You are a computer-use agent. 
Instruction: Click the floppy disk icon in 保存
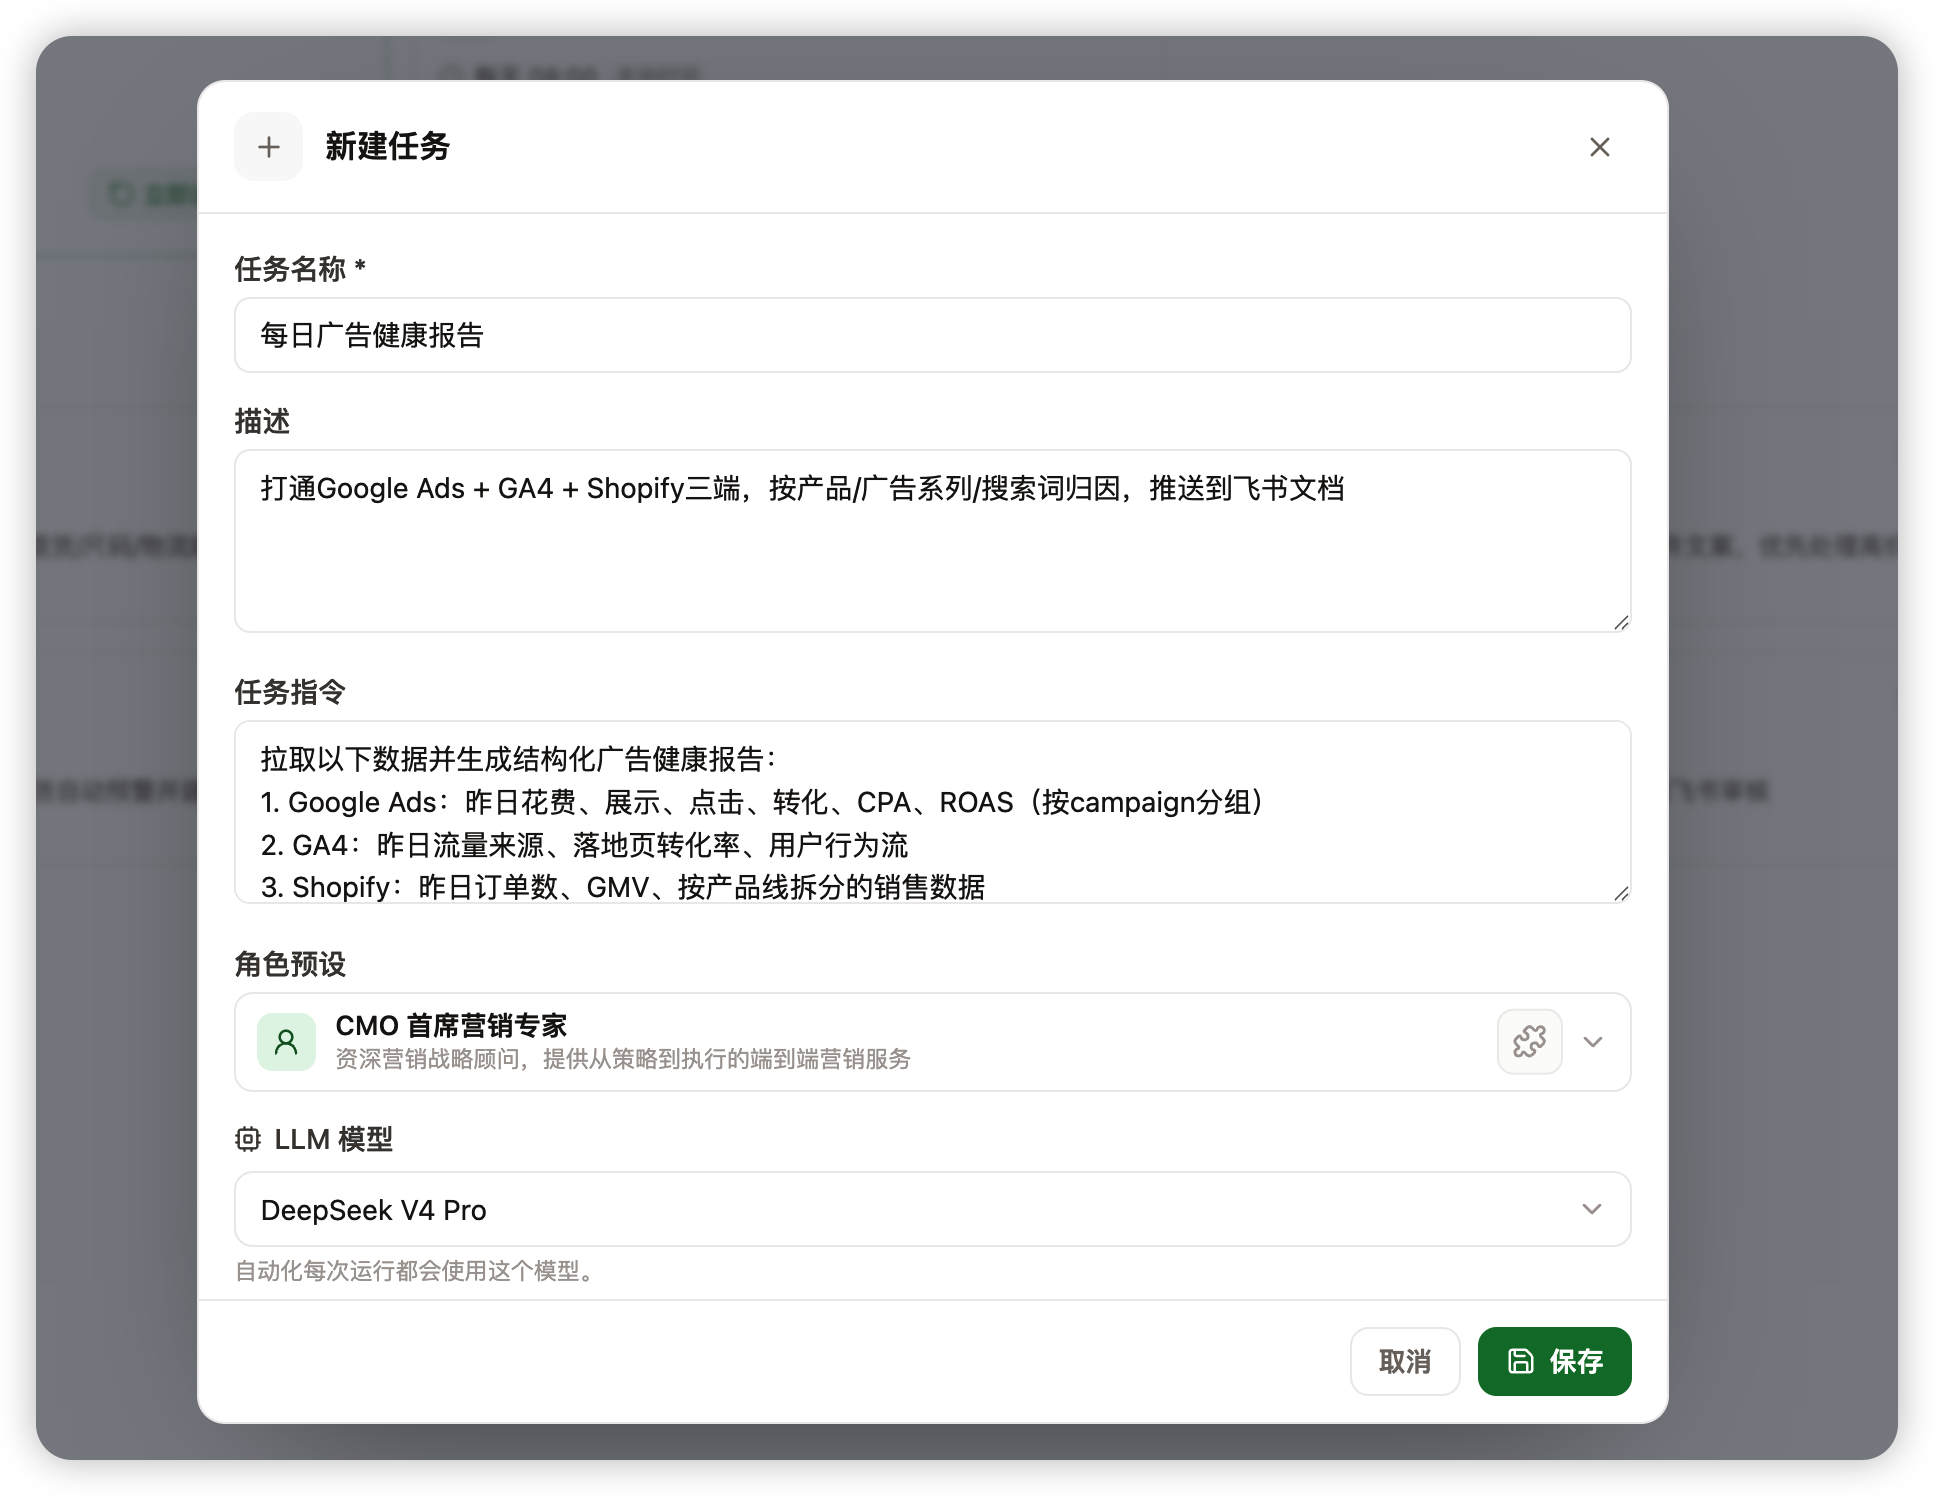click(1520, 1361)
